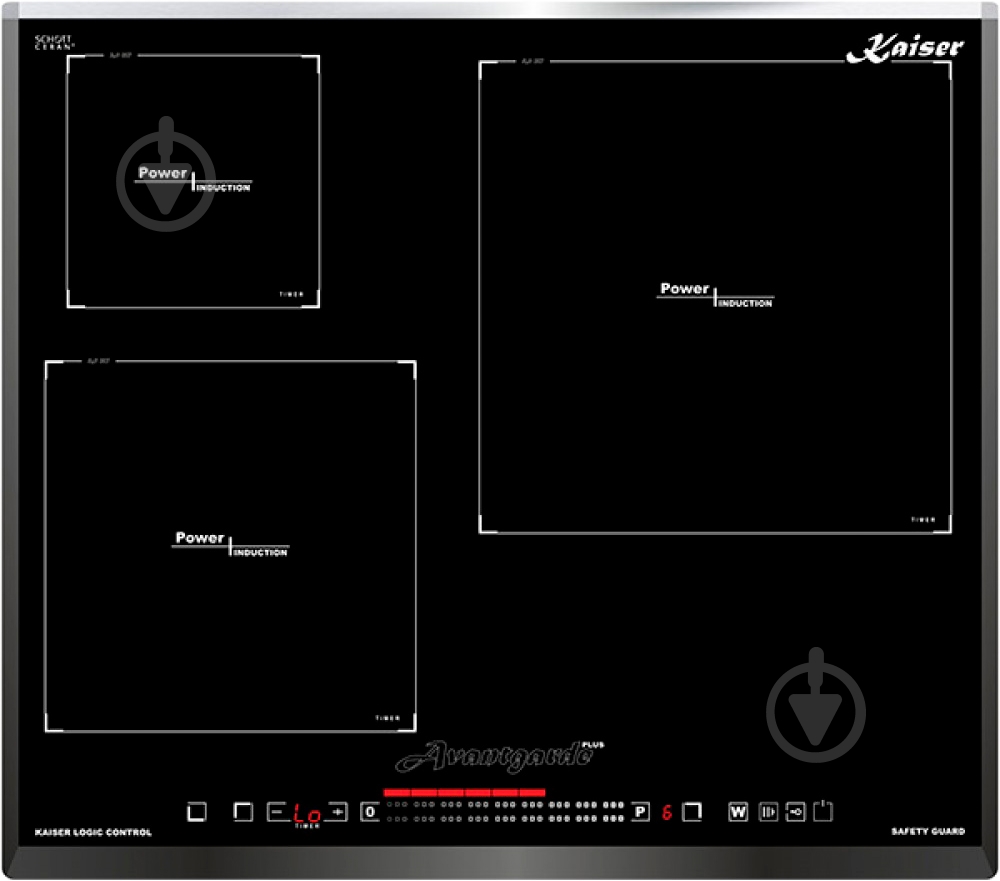Click the Power Induction label in the large right zone

(716, 295)
